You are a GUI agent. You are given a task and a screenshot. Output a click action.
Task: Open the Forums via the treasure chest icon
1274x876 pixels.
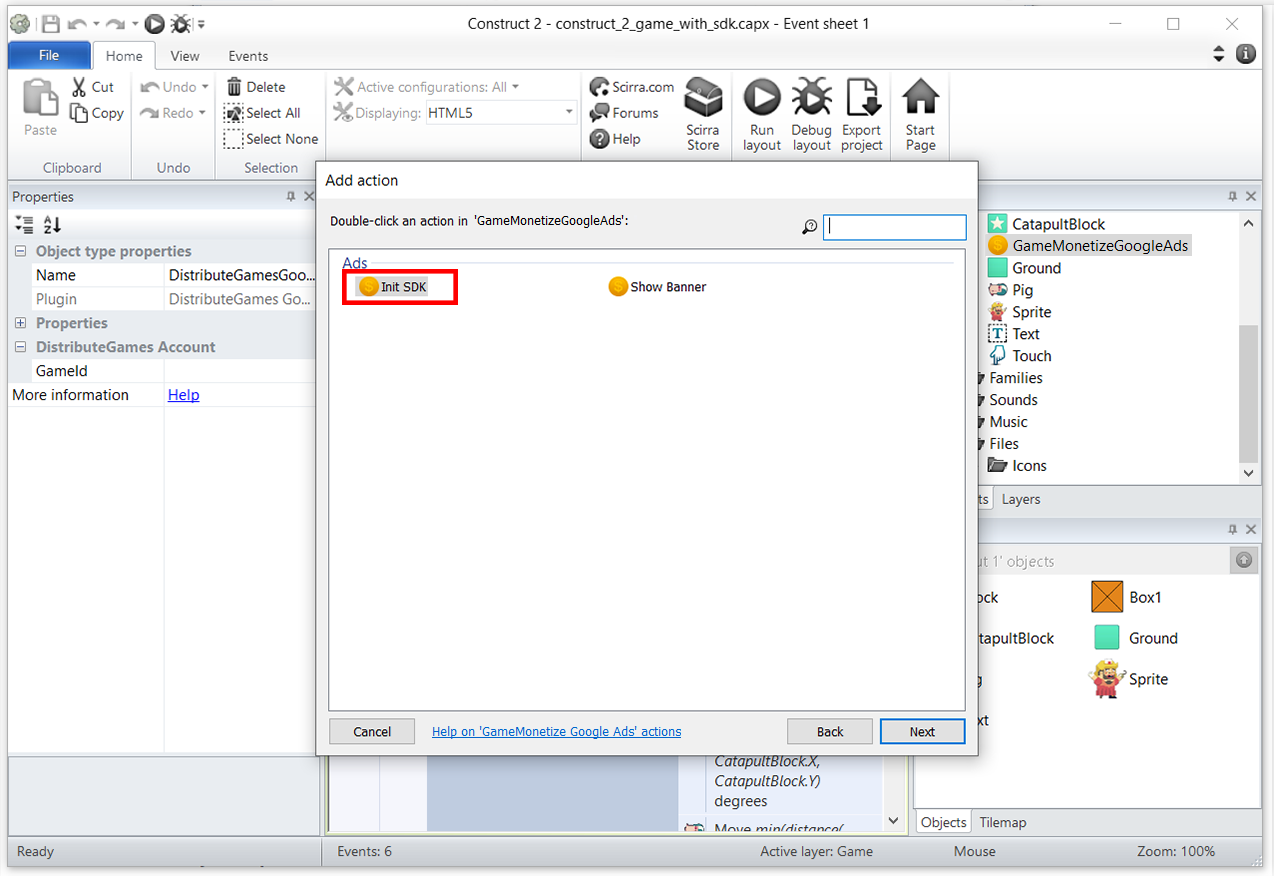[601, 113]
